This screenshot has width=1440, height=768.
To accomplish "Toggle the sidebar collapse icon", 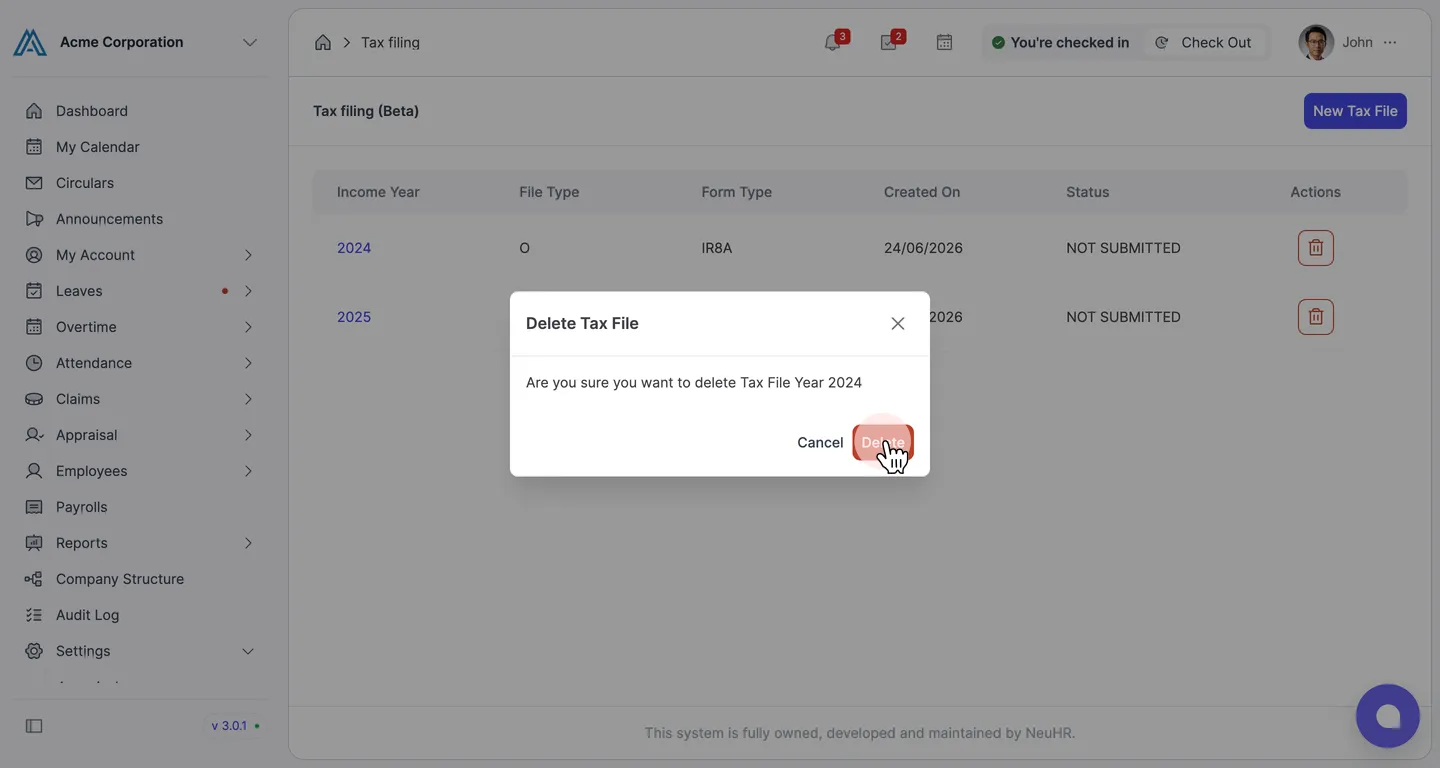I will pos(34,726).
